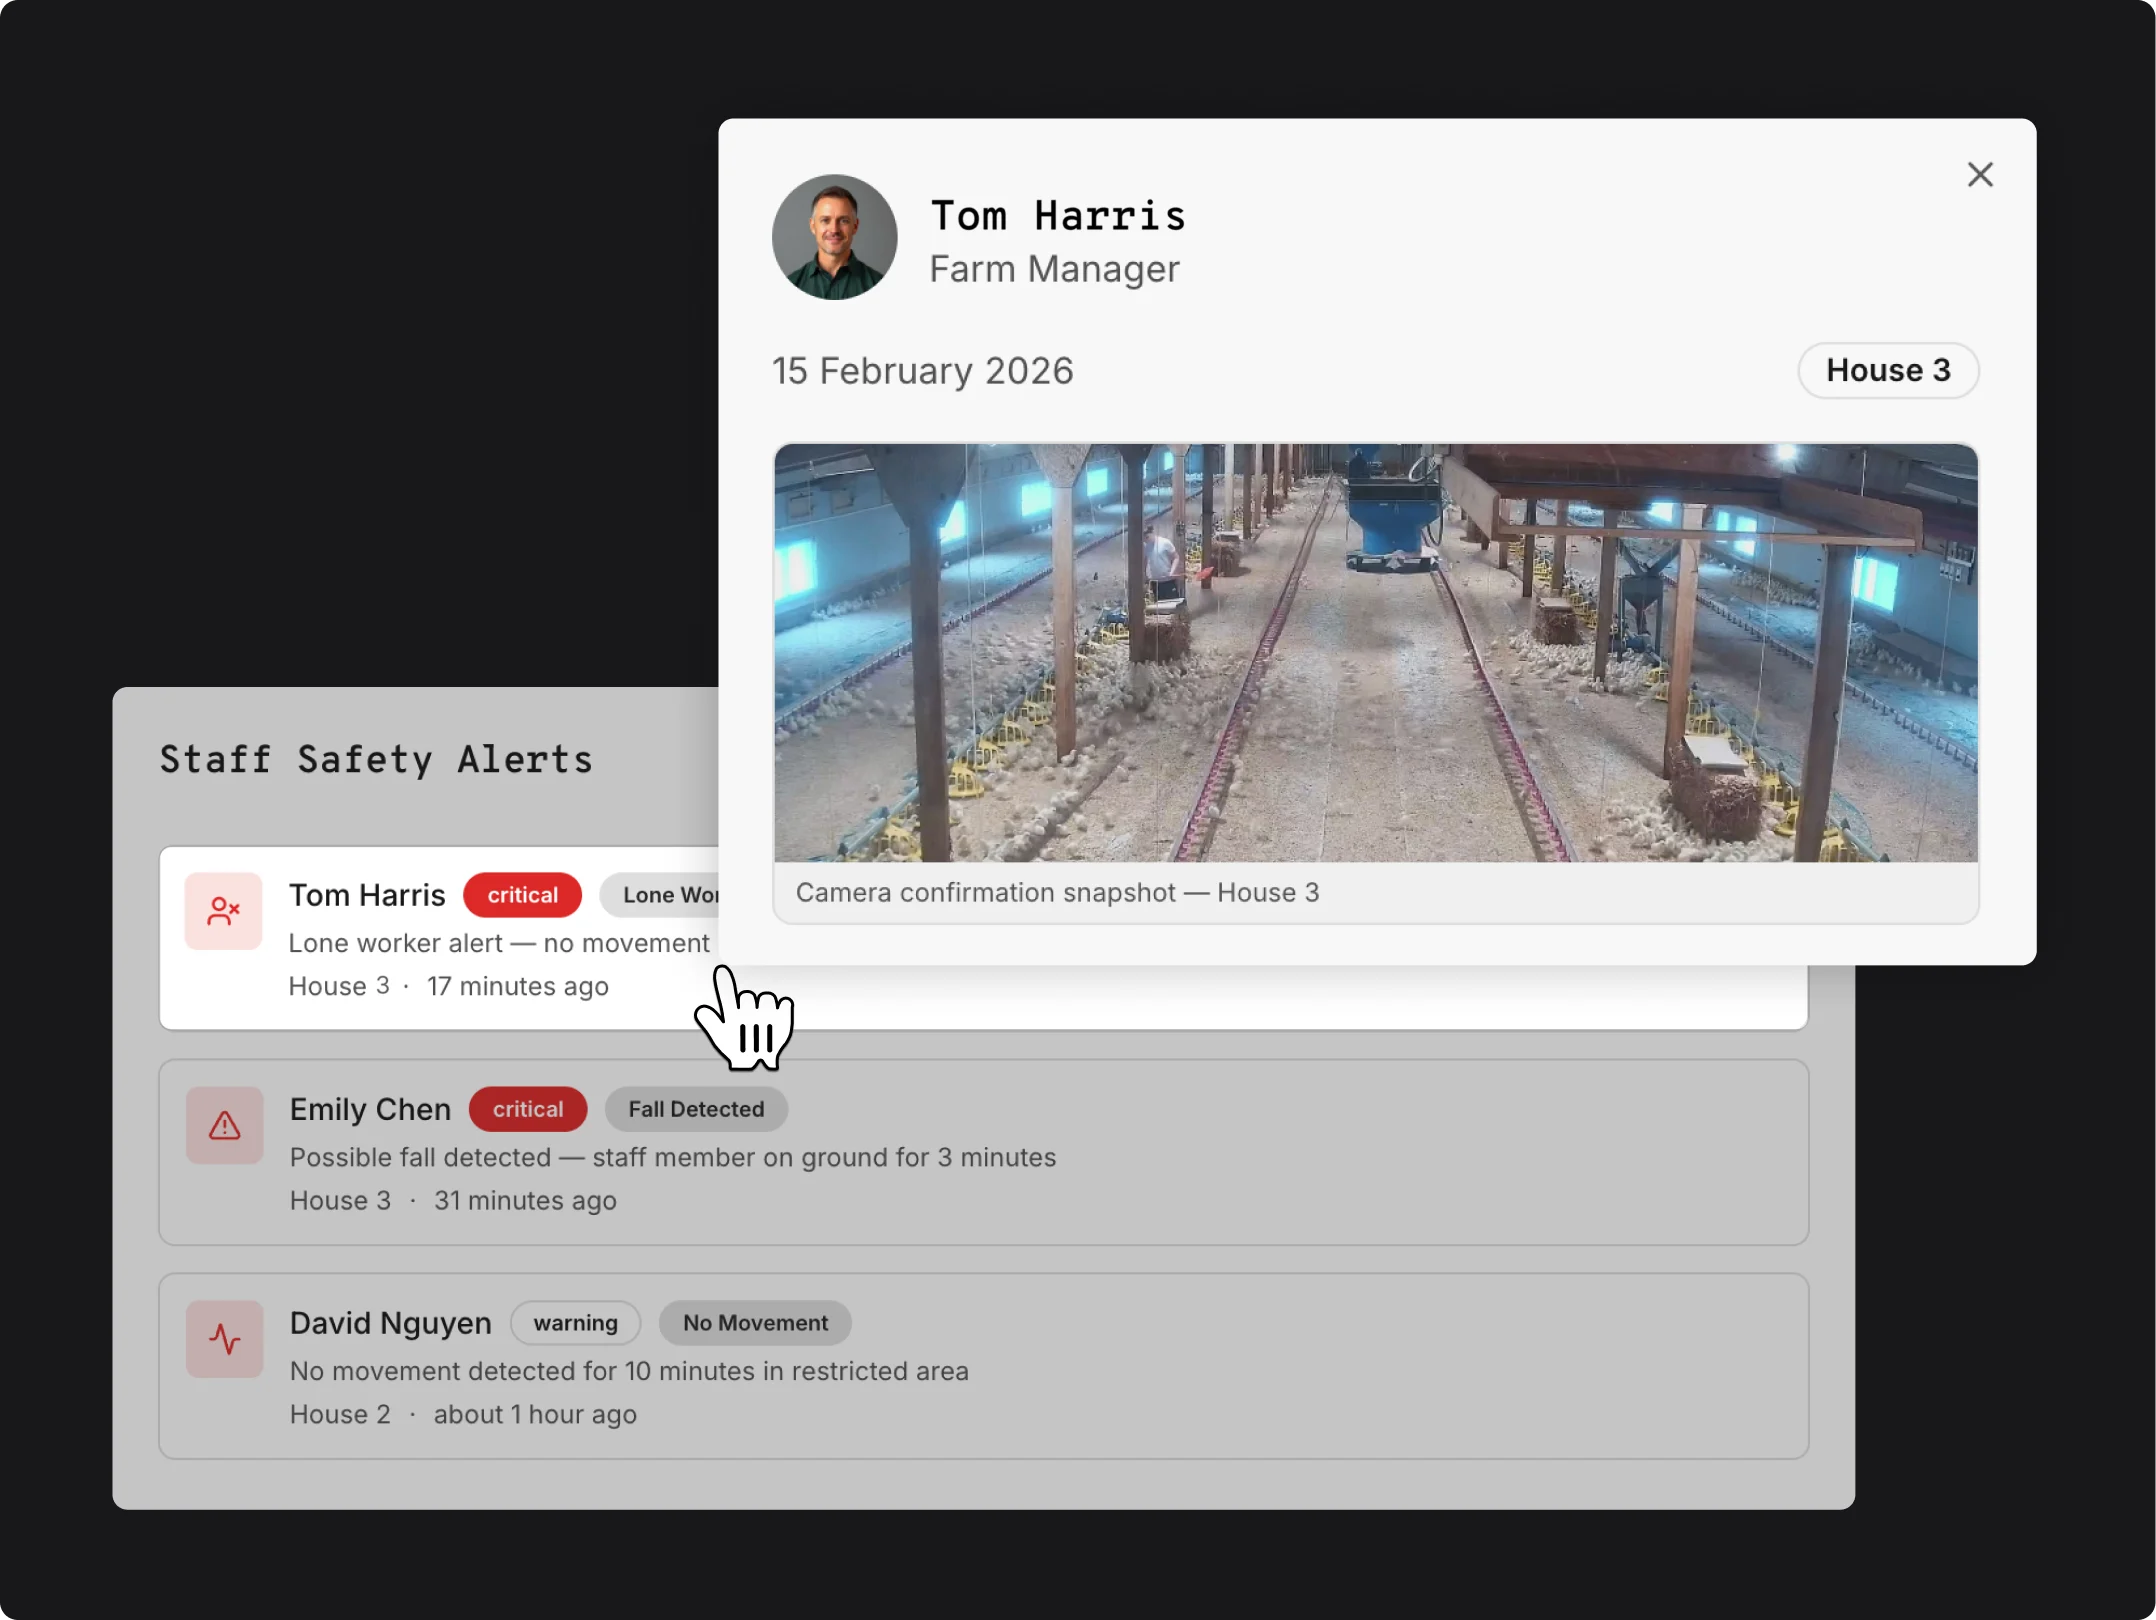Viewport: 2156px width, 1620px height.
Task: Open Tom Harris's profile photo
Action: coord(834,238)
